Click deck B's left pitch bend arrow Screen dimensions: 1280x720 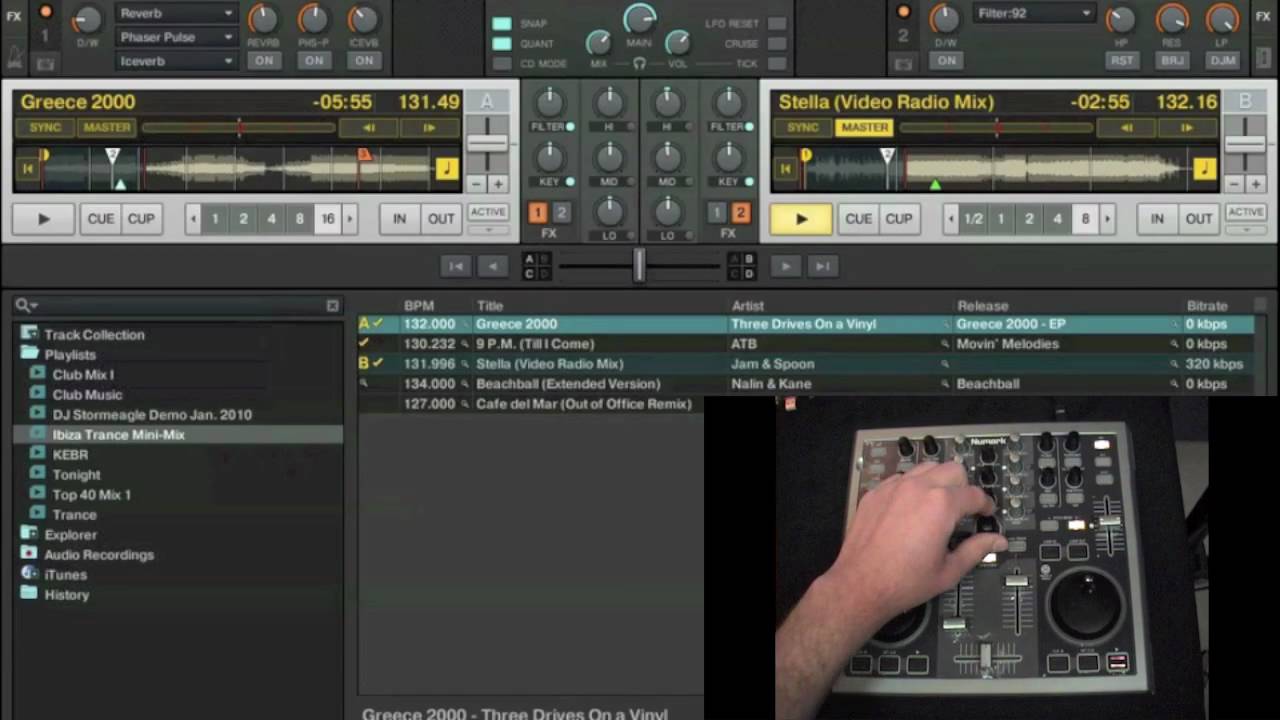pos(1127,128)
